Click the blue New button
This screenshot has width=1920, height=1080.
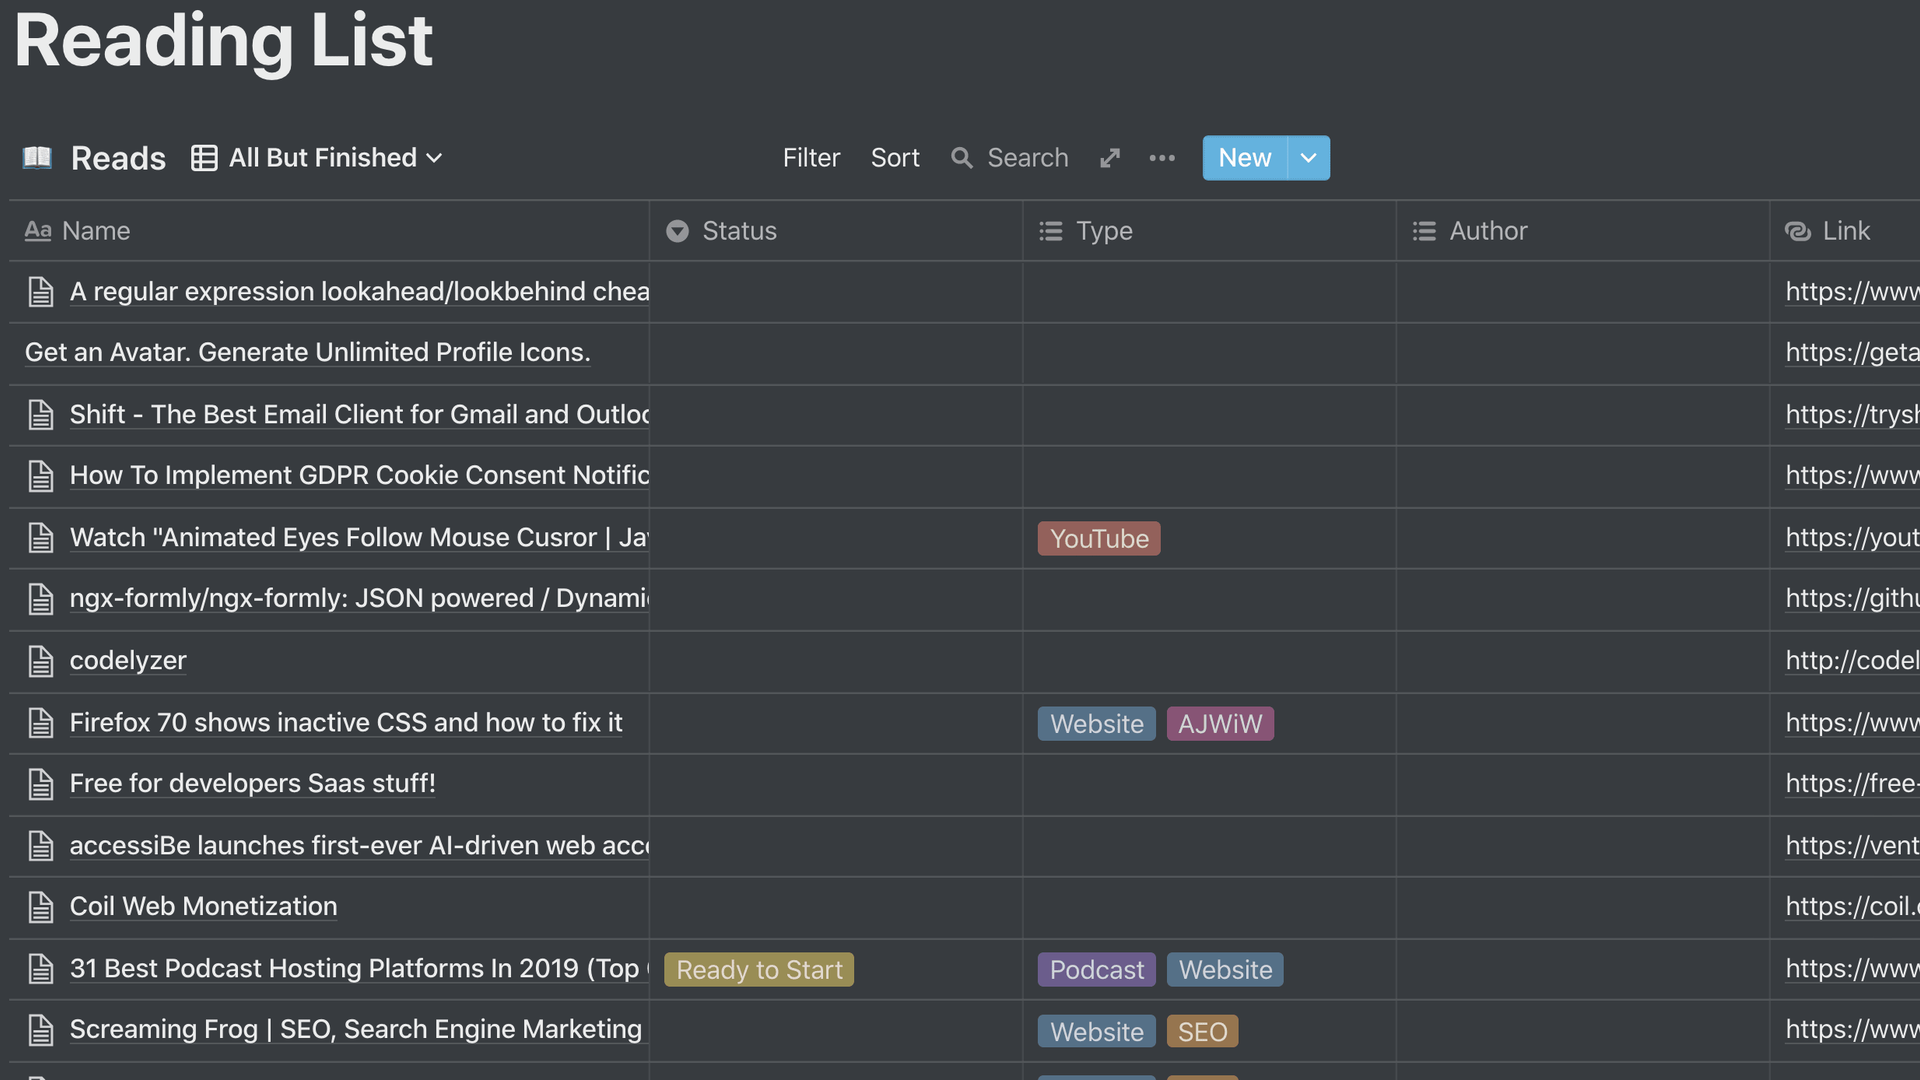click(x=1244, y=158)
